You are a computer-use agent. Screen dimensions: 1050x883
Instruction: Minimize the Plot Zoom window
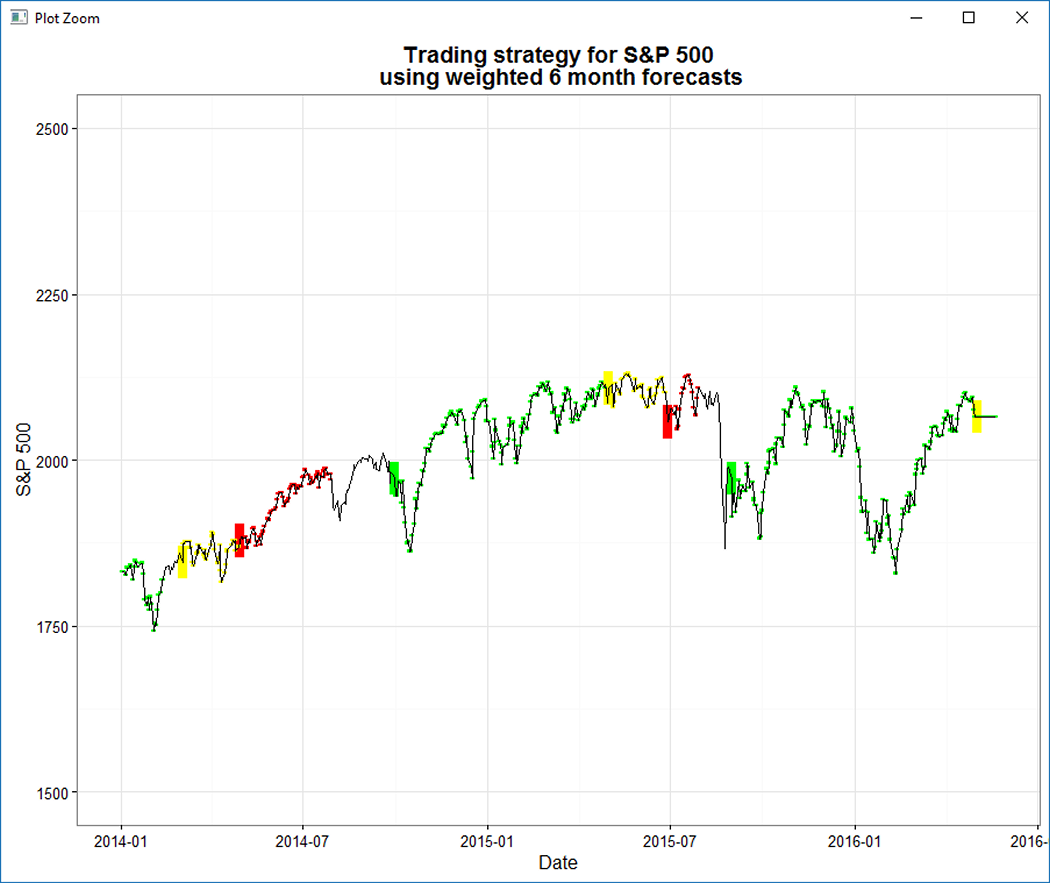(916, 18)
